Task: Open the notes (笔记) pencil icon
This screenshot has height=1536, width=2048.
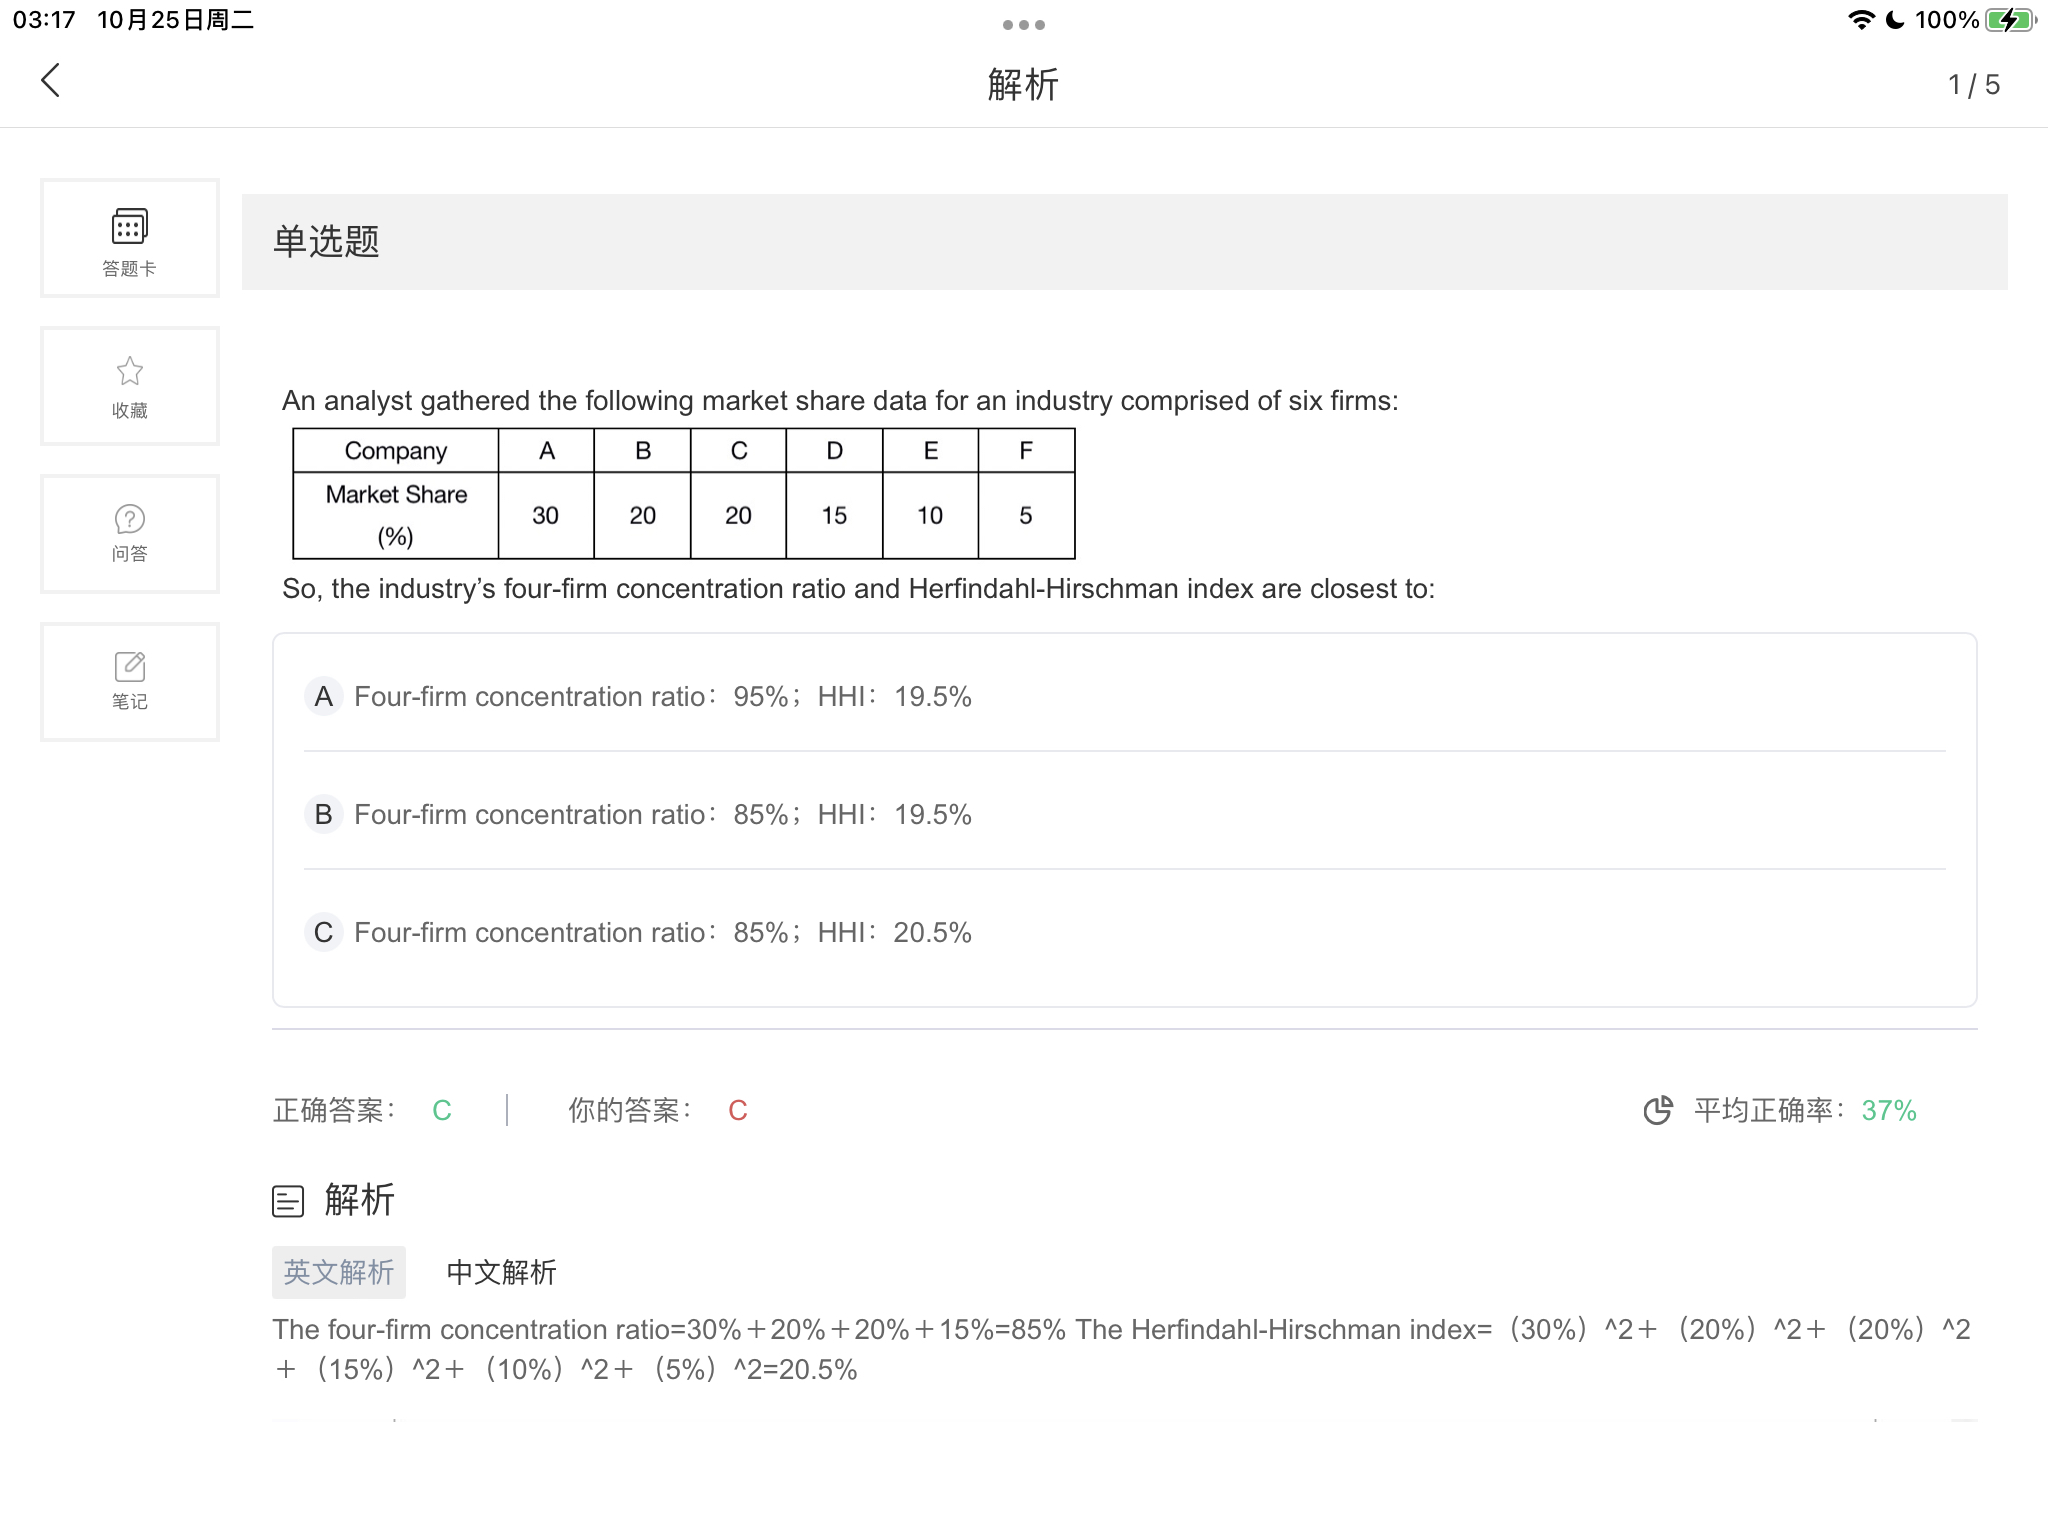Action: coord(130,667)
